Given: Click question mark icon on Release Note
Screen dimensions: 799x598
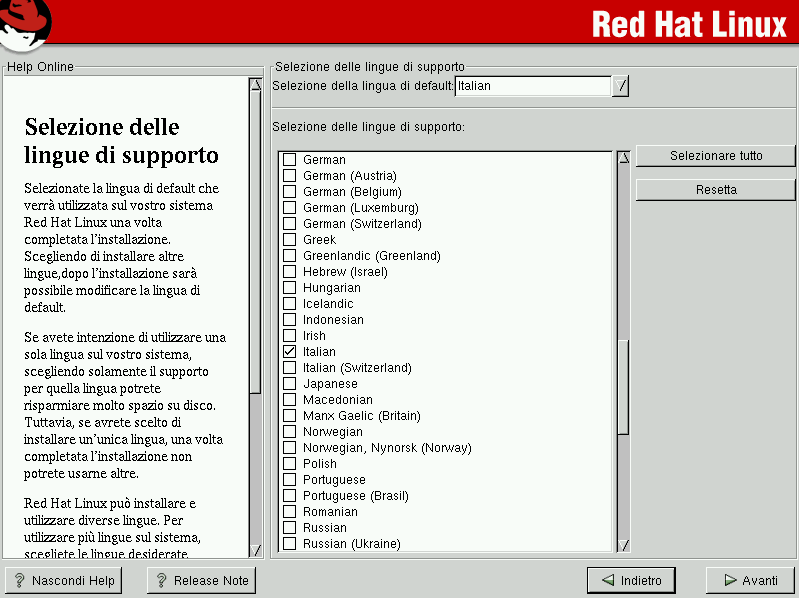Looking at the screenshot, I should coord(161,580).
